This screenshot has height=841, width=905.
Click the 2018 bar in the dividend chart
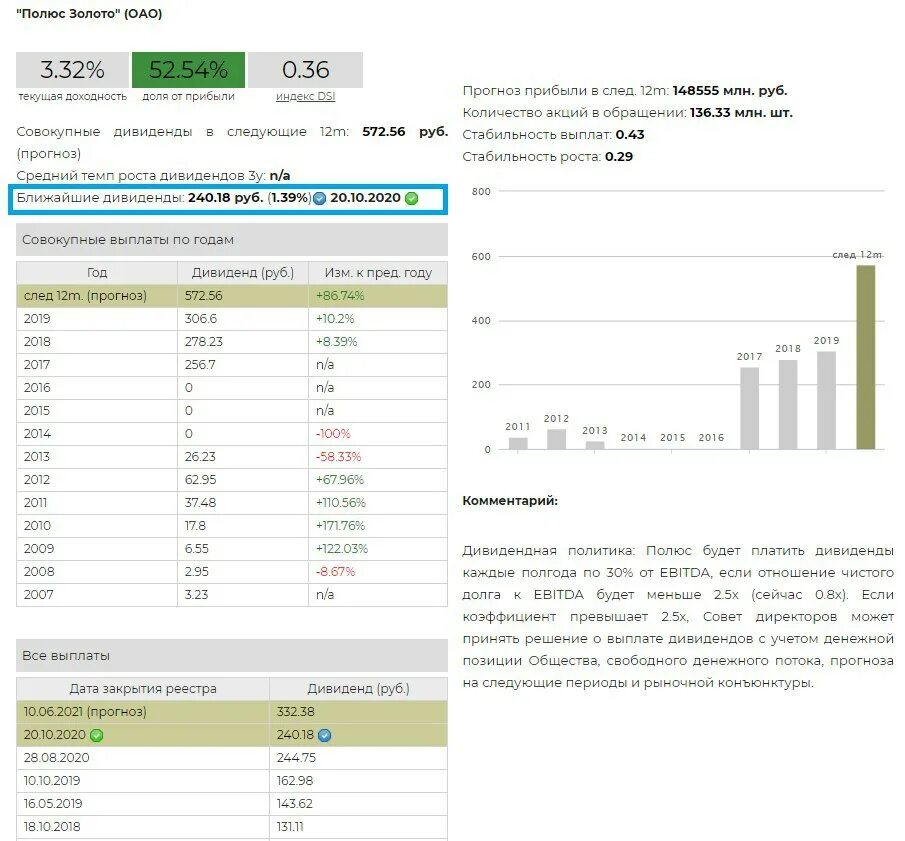(788, 405)
